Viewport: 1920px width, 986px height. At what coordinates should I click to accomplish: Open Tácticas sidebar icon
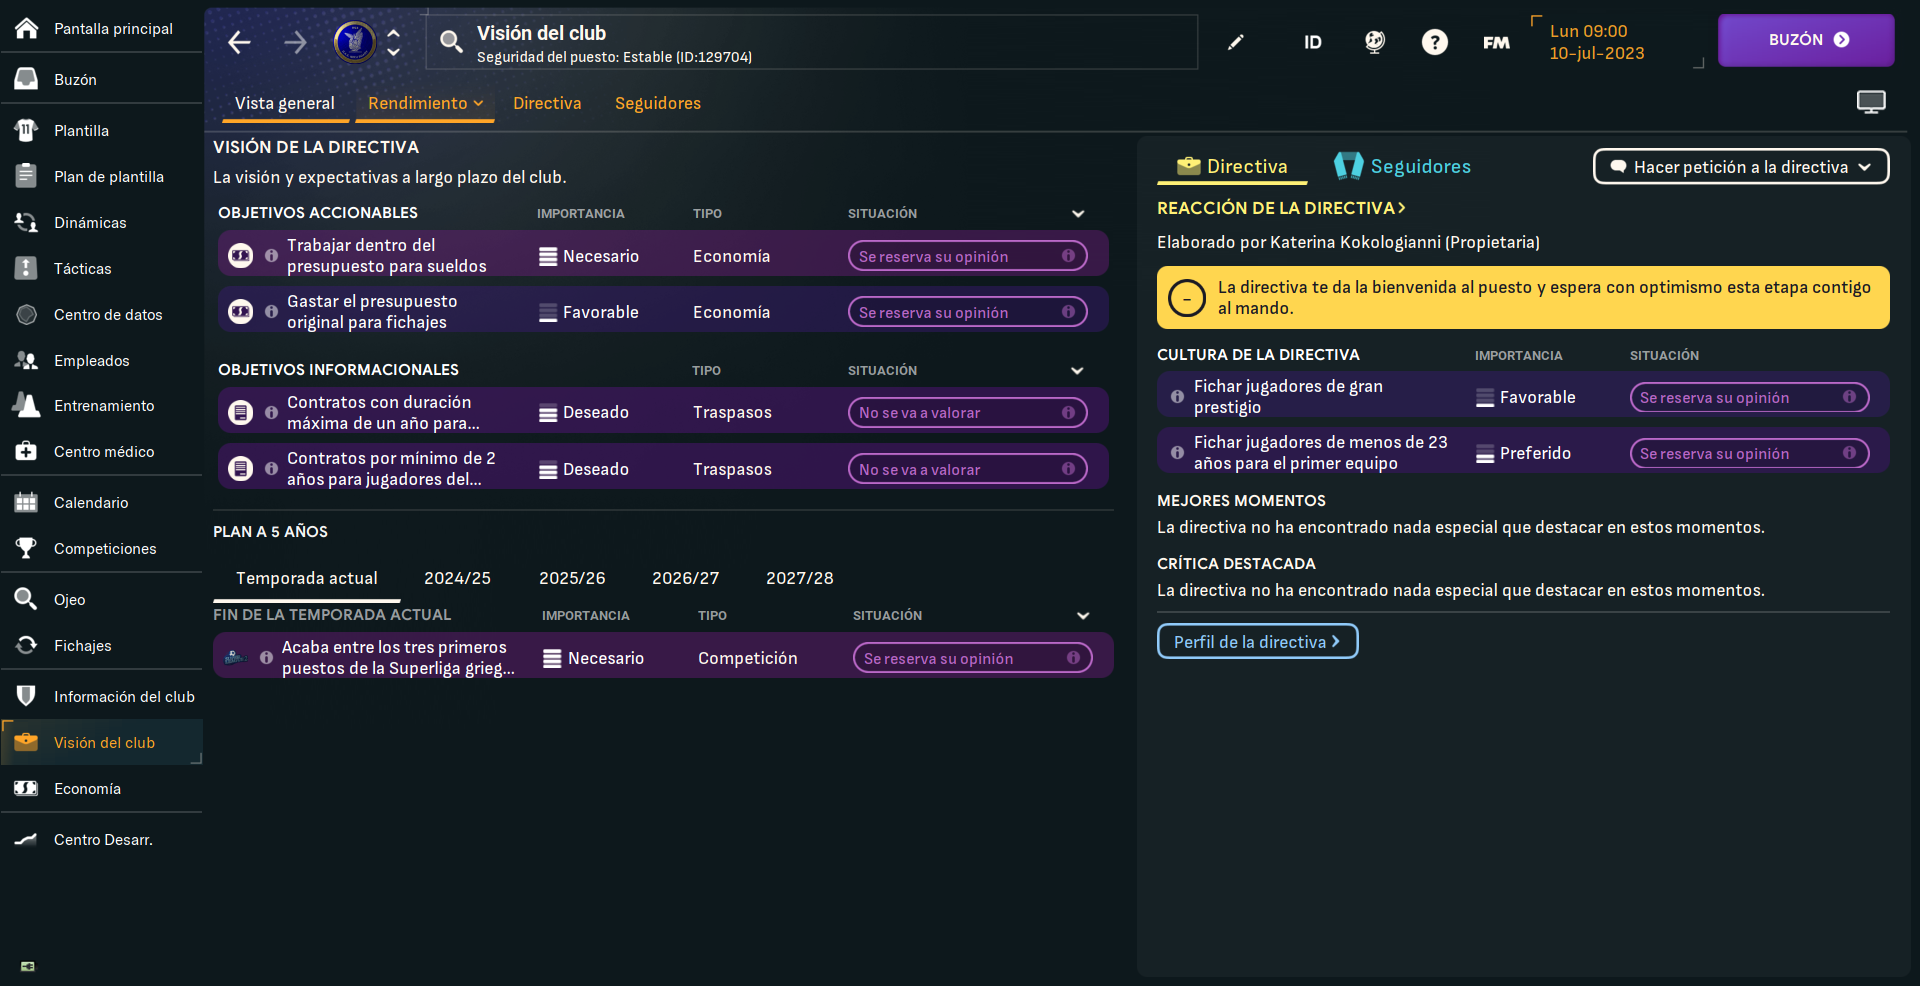coord(27,268)
